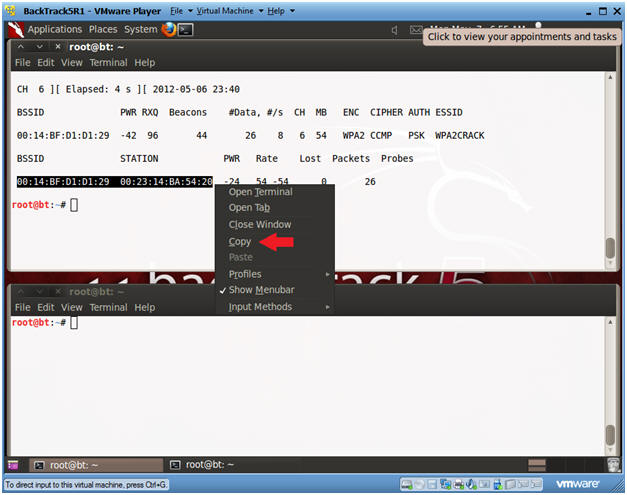
Task: Click the VMware sound card icon
Action: pos(471,485)
